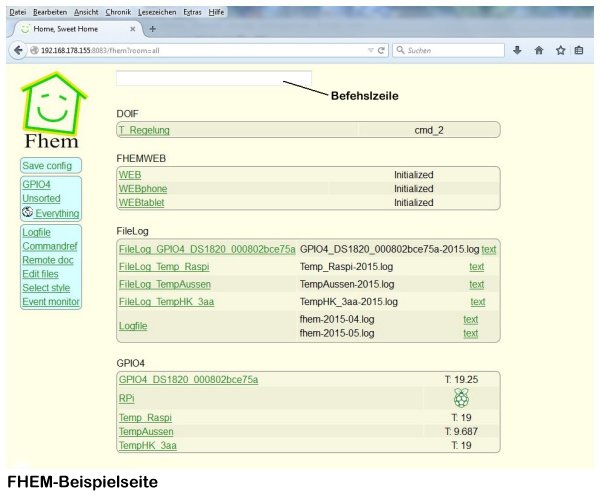Viewport: 600px width, 499px height.
Task: Click the Firefox back arrow button
Action: point(19,49)
